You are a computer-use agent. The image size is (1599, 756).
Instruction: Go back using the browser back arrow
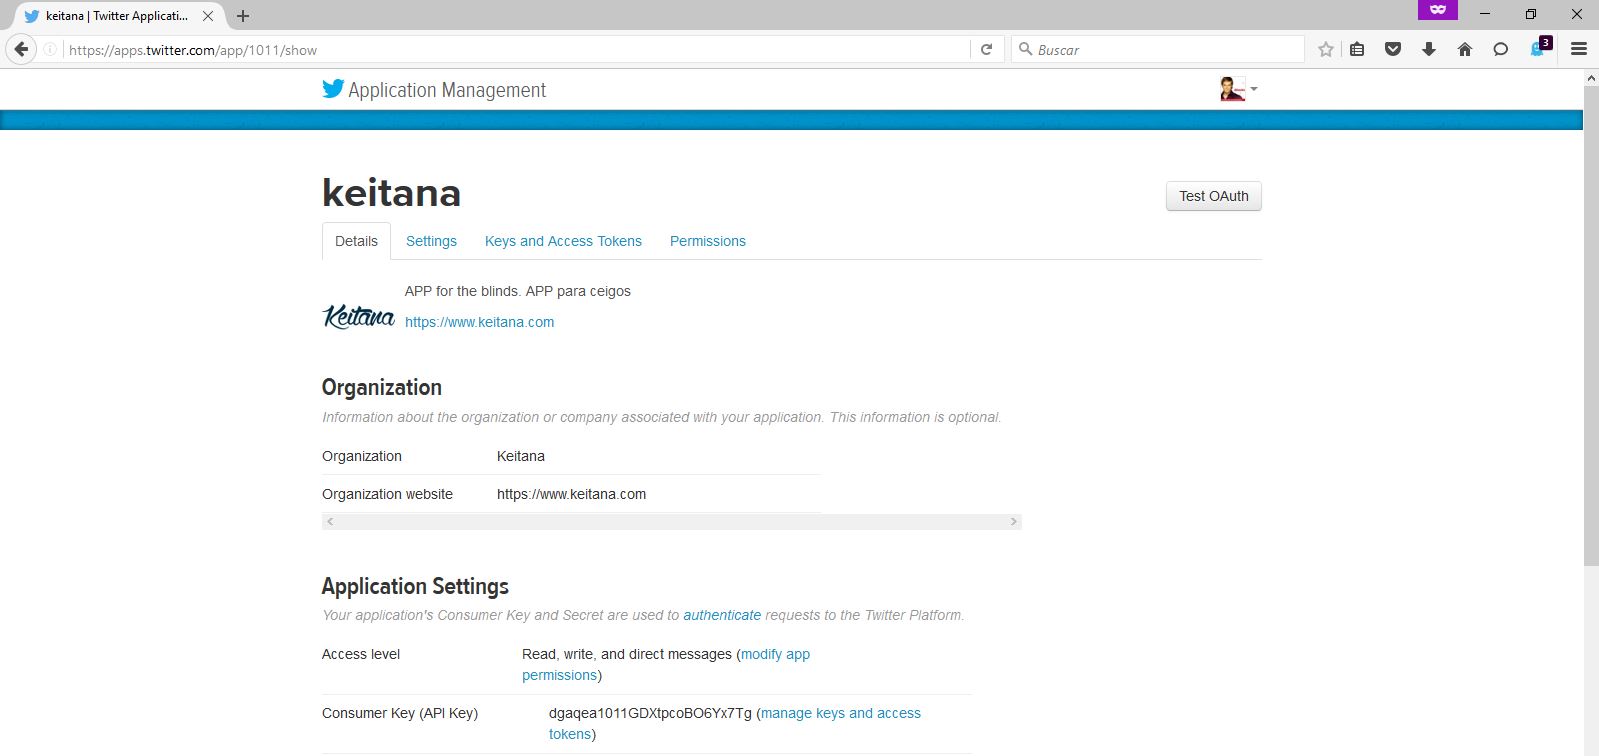coord(21,49)
